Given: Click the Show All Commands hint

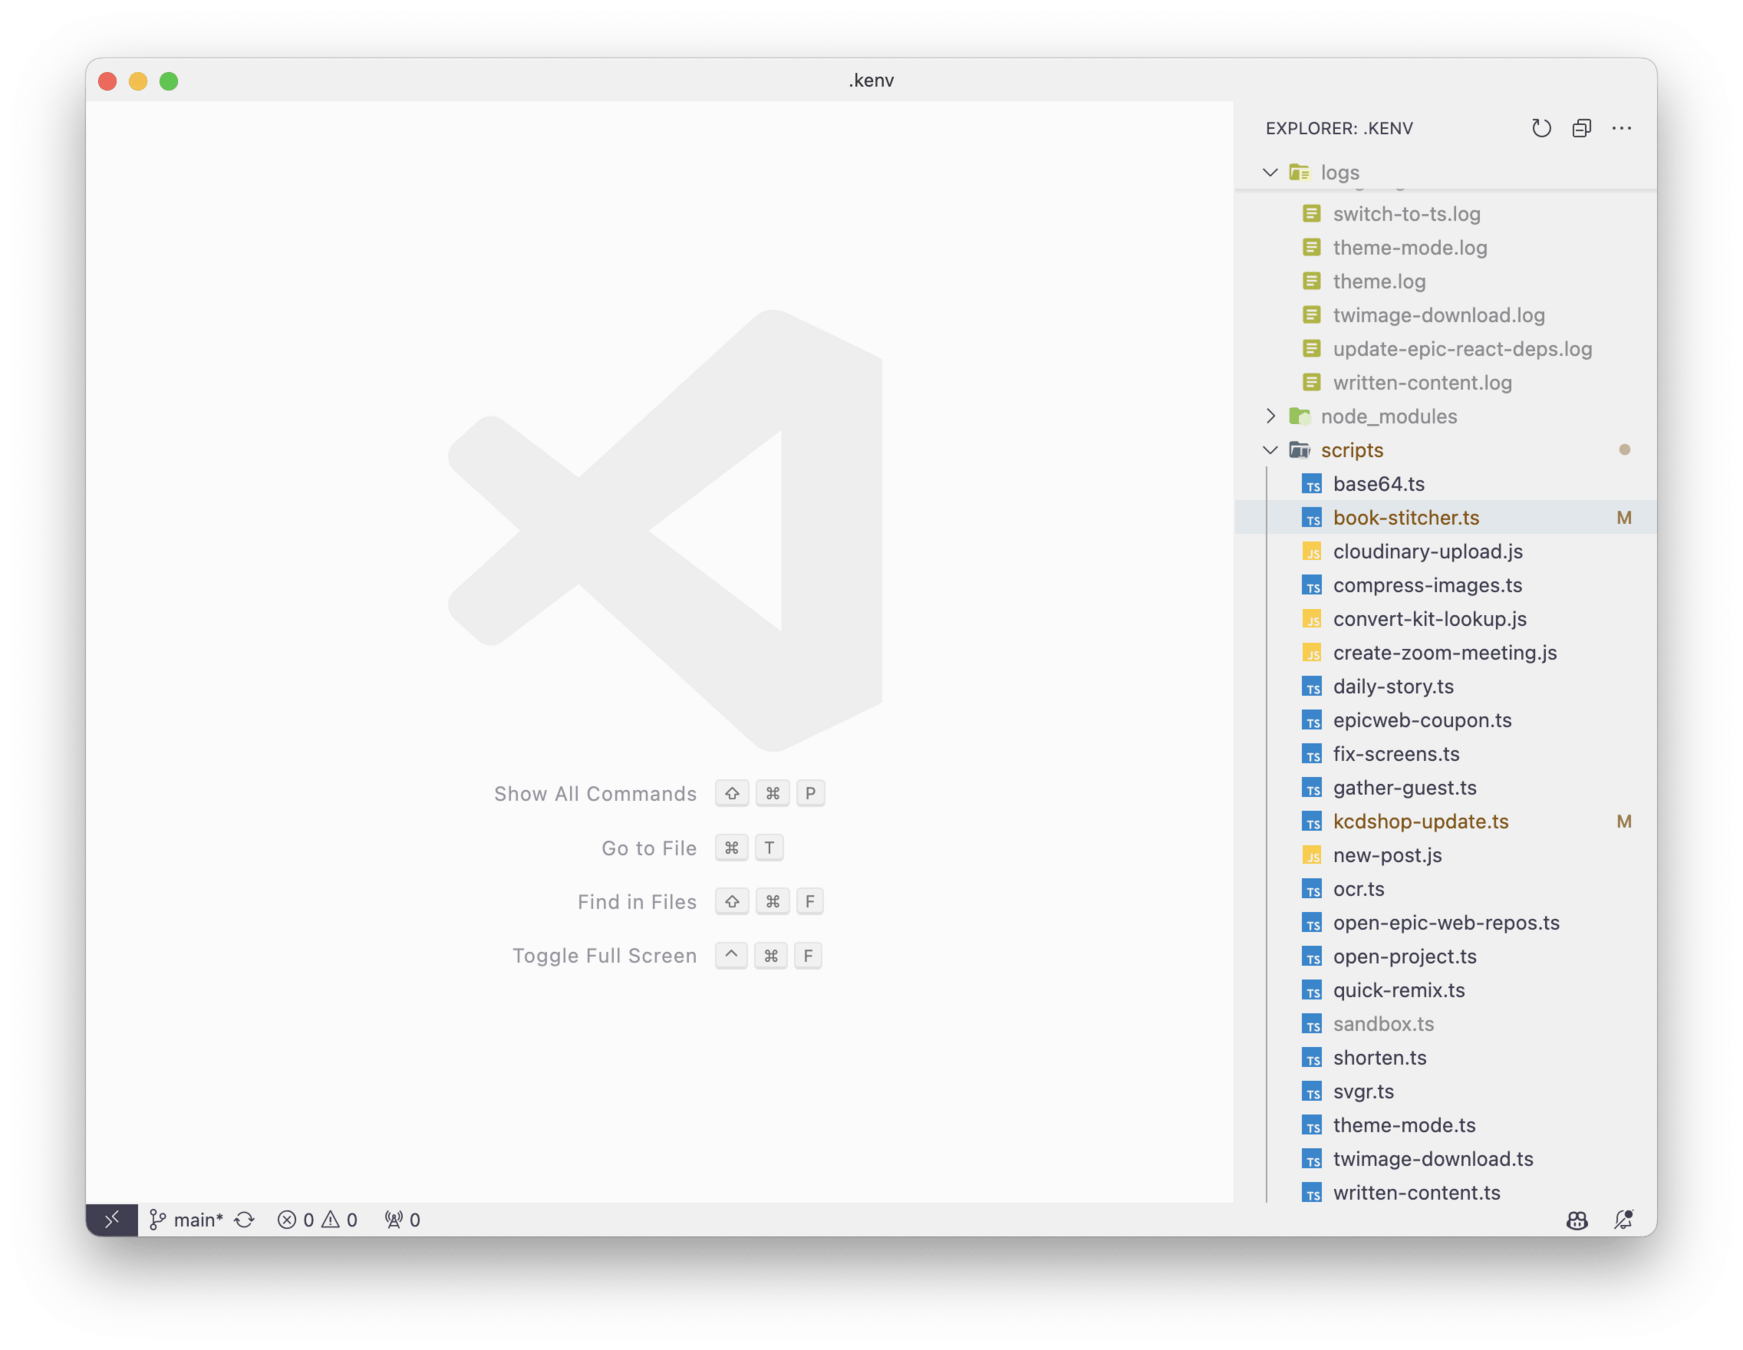Looking at the screenshot, I should tap(595, 794).
